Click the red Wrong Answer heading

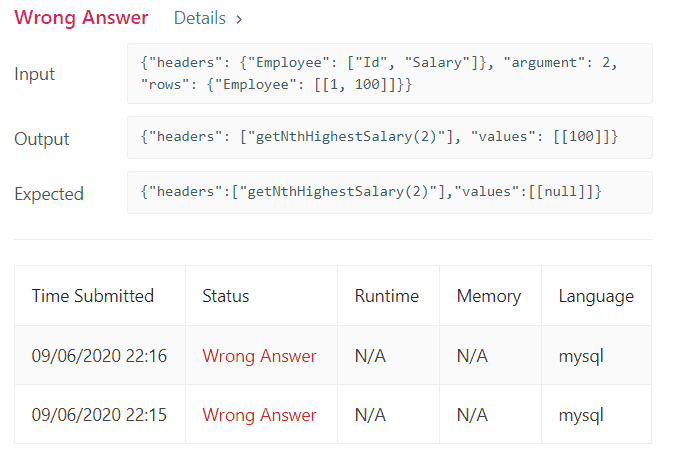[81, 18]
